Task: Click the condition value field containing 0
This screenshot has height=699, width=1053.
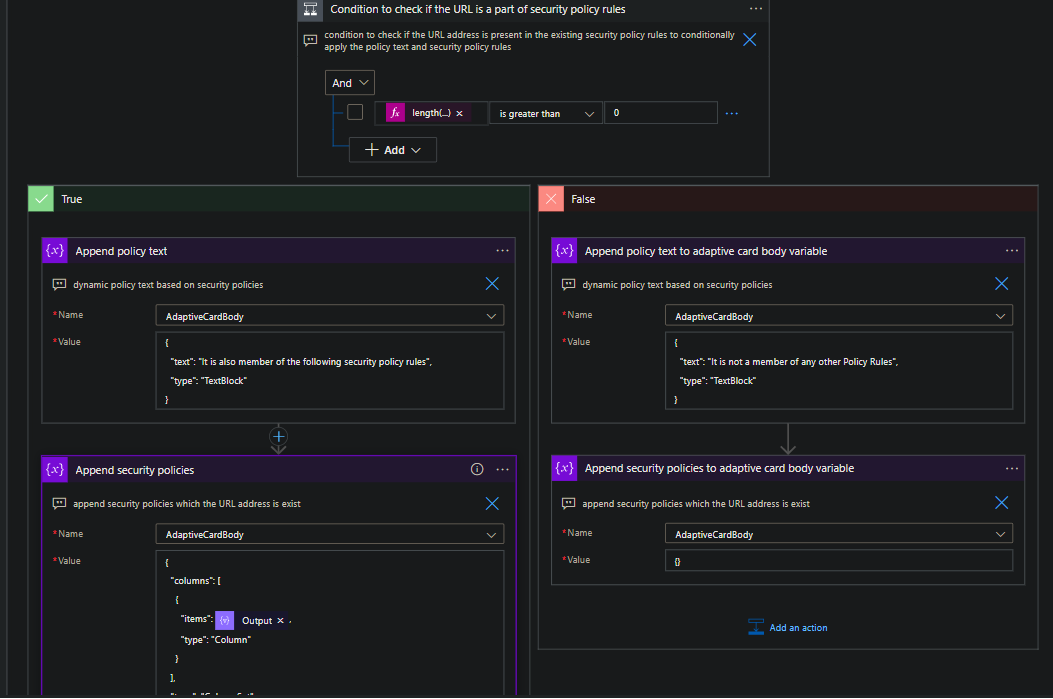Action: [661, 113]
